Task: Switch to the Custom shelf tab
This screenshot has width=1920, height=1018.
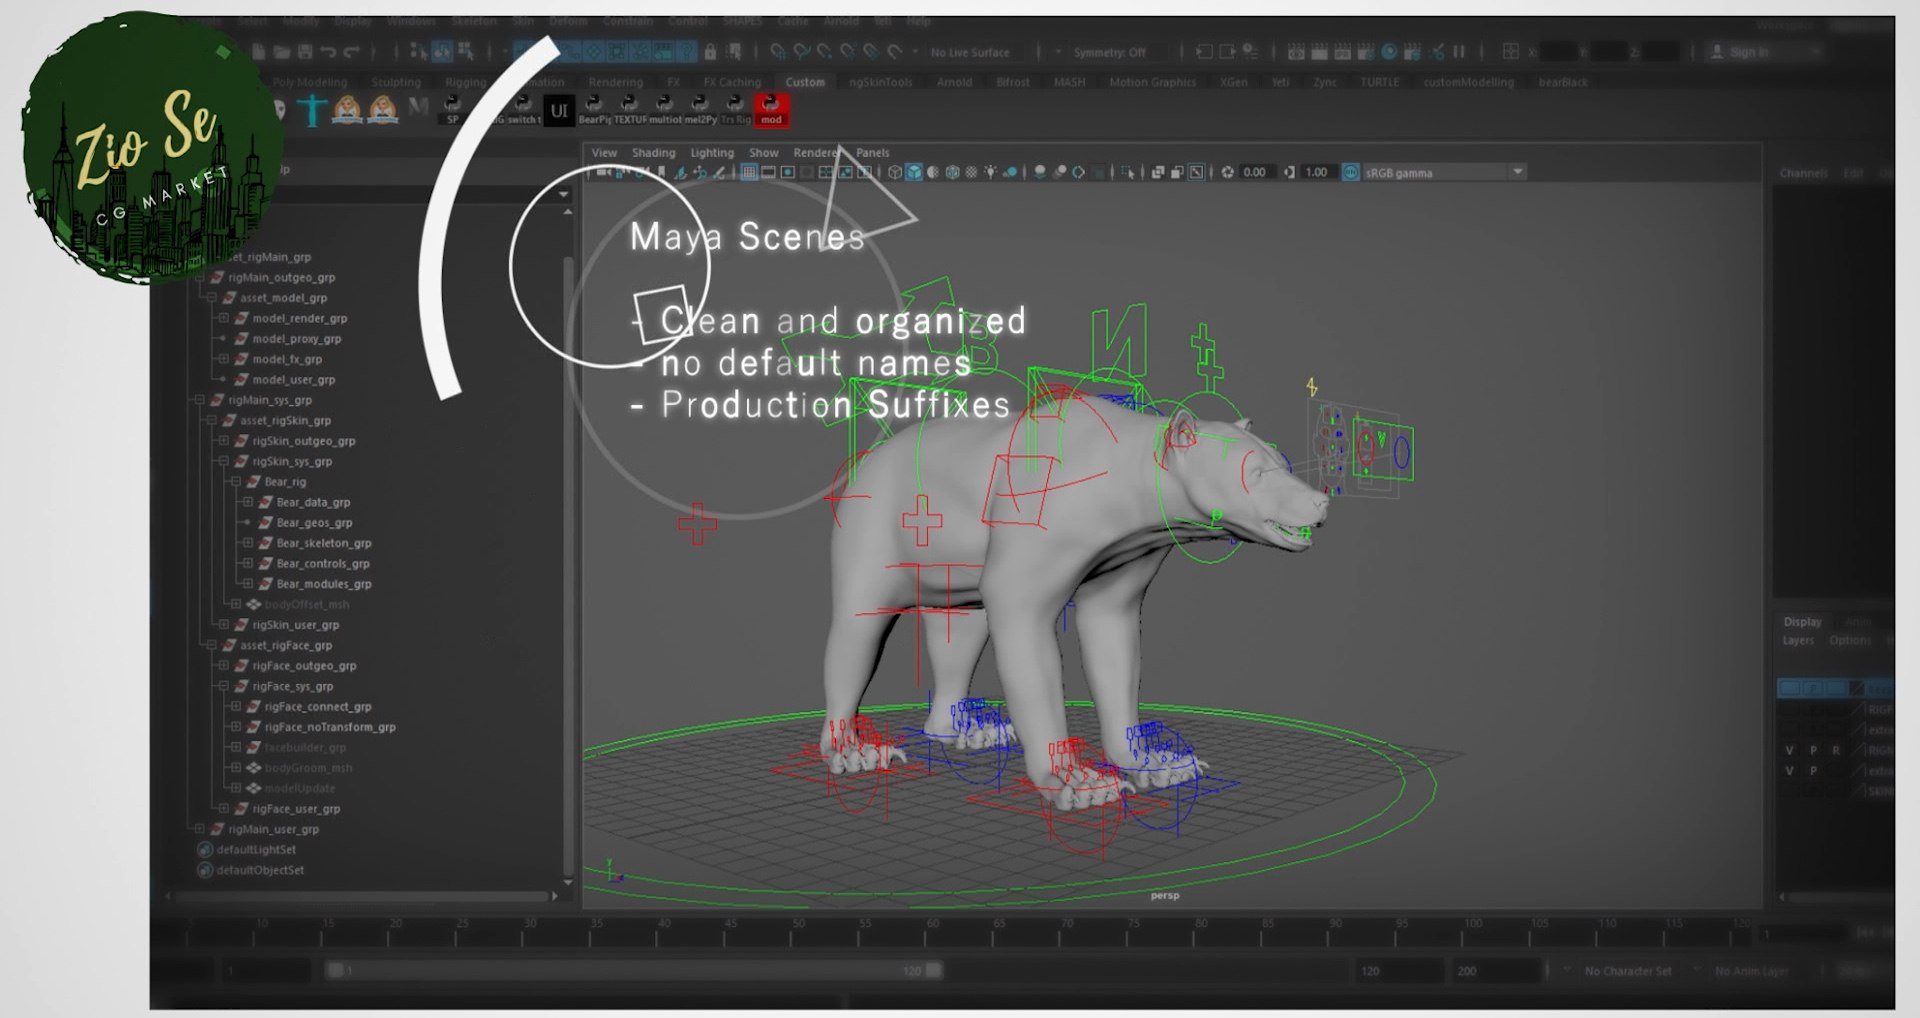Action: (805, 82)
